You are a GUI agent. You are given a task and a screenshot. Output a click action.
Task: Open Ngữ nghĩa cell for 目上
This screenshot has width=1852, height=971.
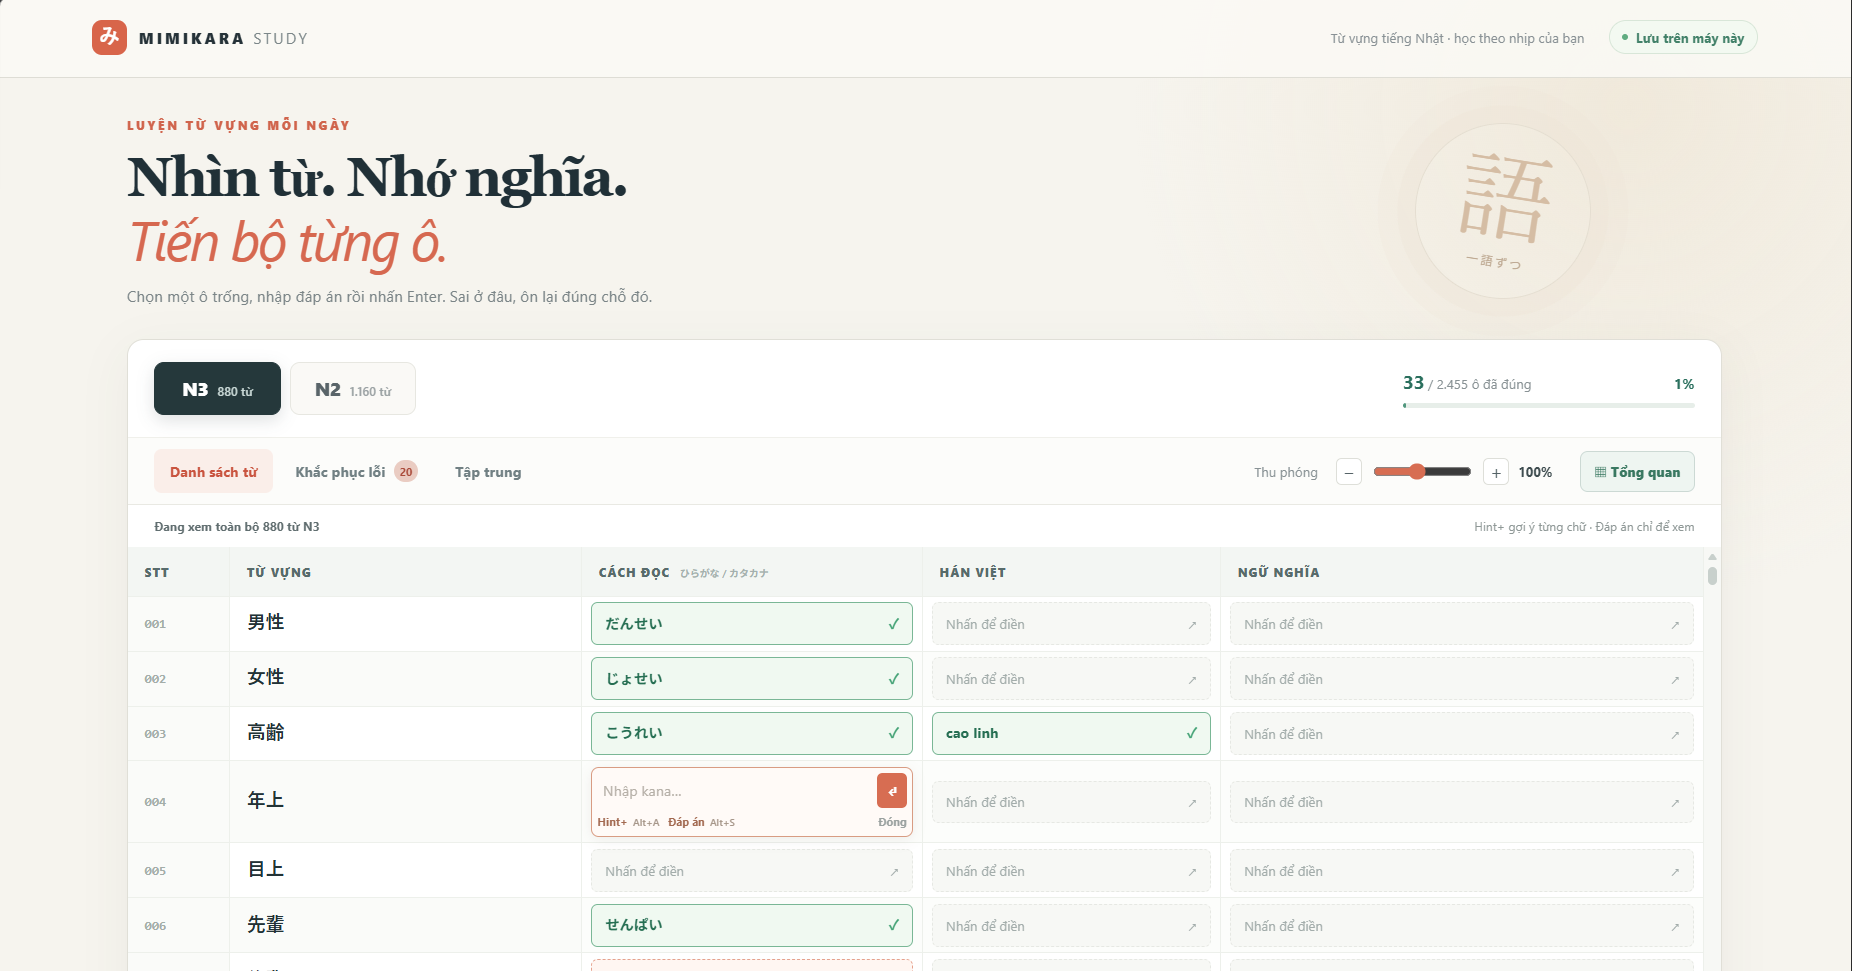tap(1461, 871)
